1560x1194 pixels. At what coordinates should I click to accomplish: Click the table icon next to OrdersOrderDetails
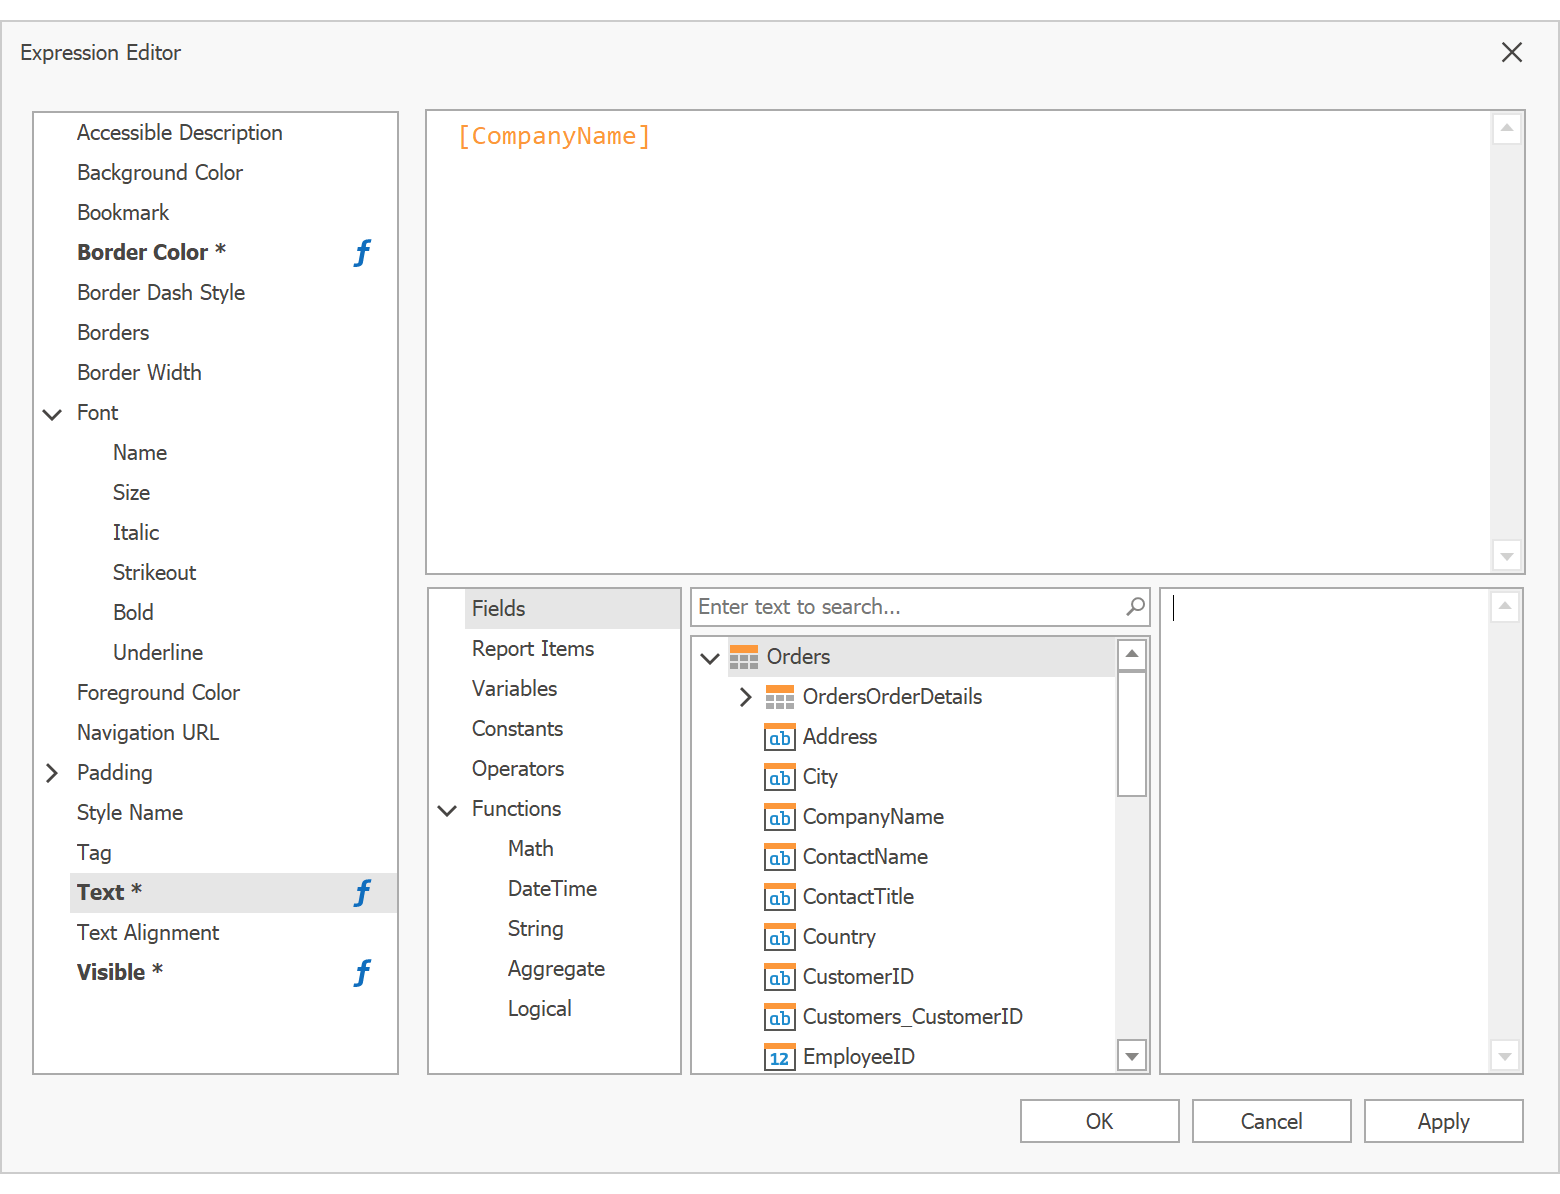click(x=780, y=697)
